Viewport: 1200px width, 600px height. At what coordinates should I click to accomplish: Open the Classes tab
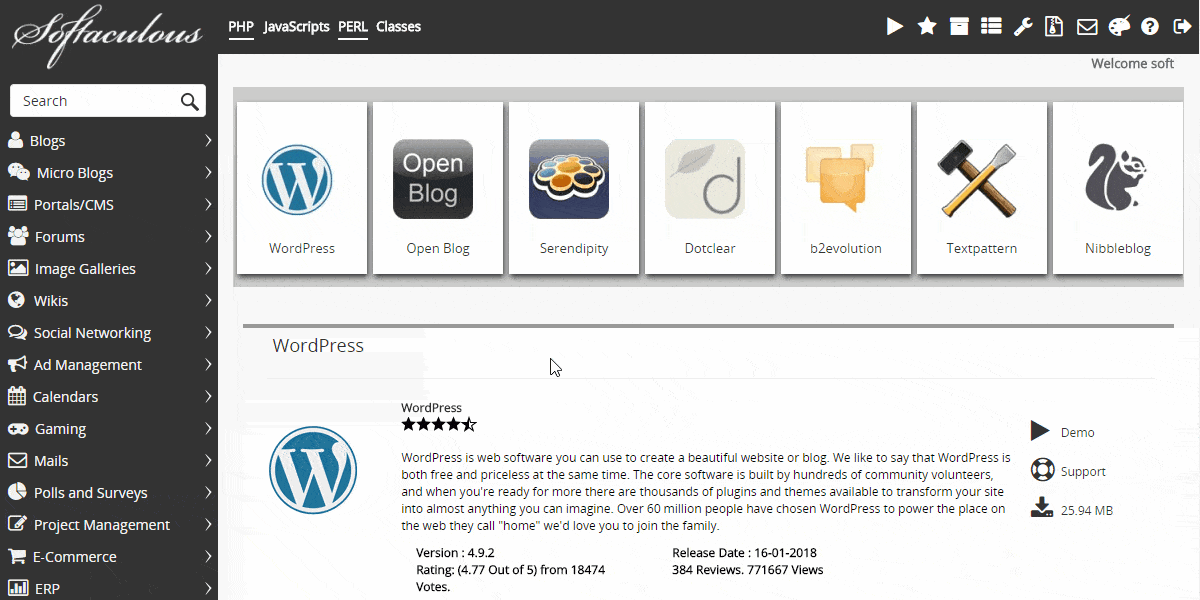[x=398, y=27]
